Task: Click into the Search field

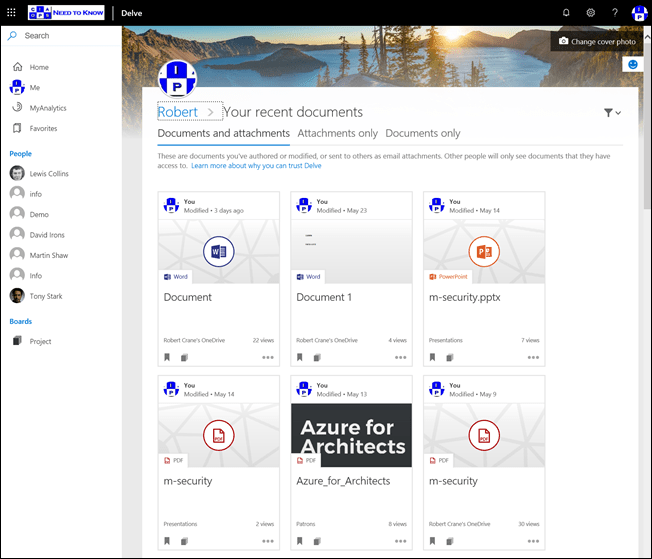Action: tap(60, 35)
